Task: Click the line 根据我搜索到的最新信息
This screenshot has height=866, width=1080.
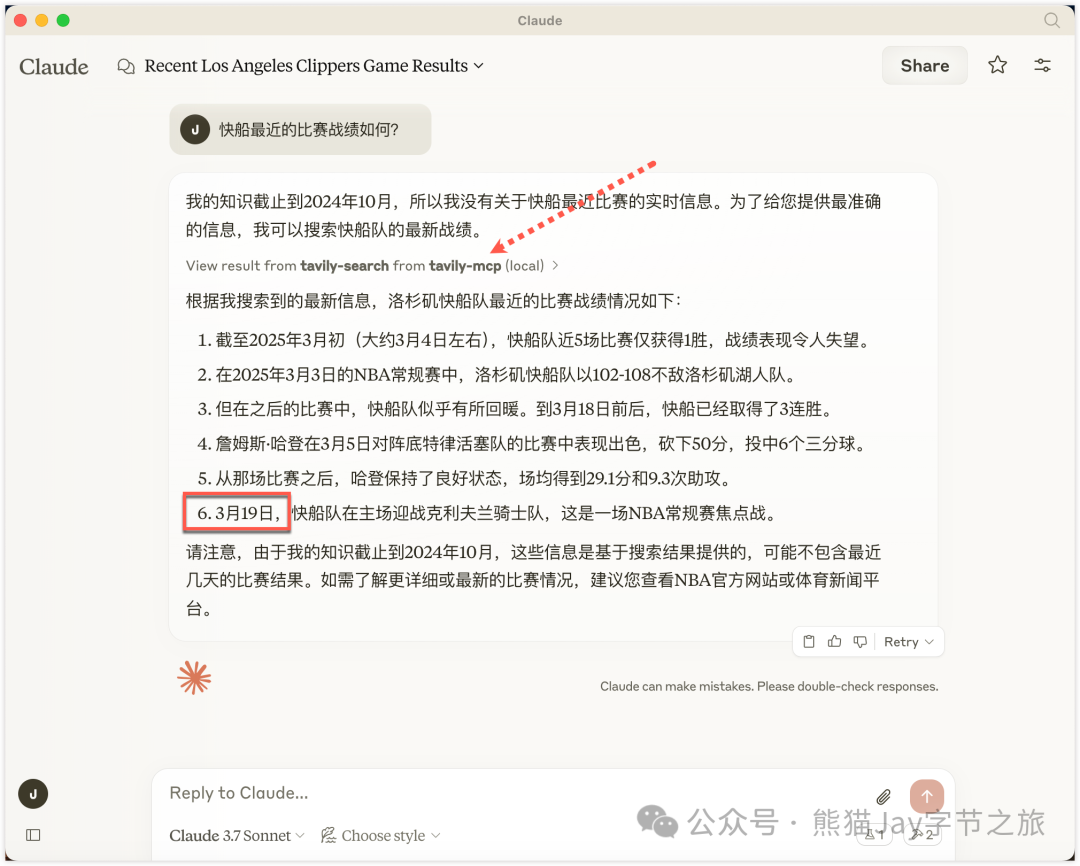Action: pyautogui.click(x=433, y=301)
